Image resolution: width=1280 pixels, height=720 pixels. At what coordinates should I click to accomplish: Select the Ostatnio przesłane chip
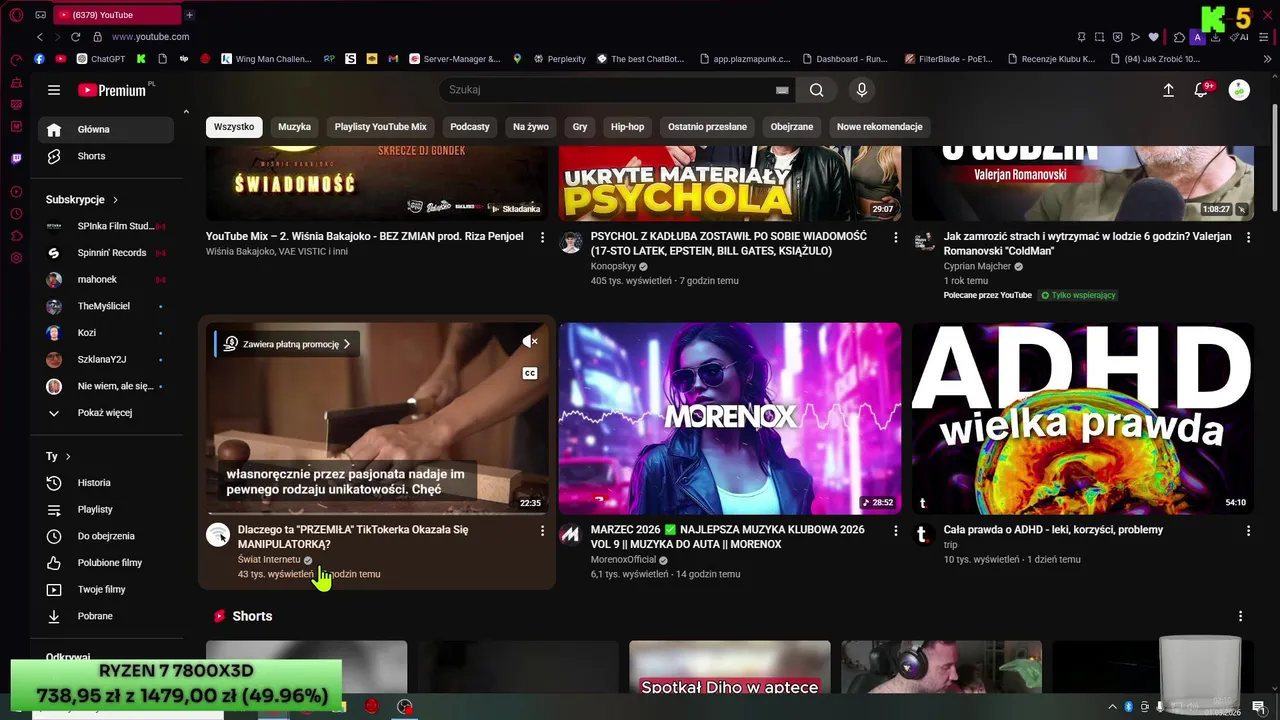coord(707,127)
